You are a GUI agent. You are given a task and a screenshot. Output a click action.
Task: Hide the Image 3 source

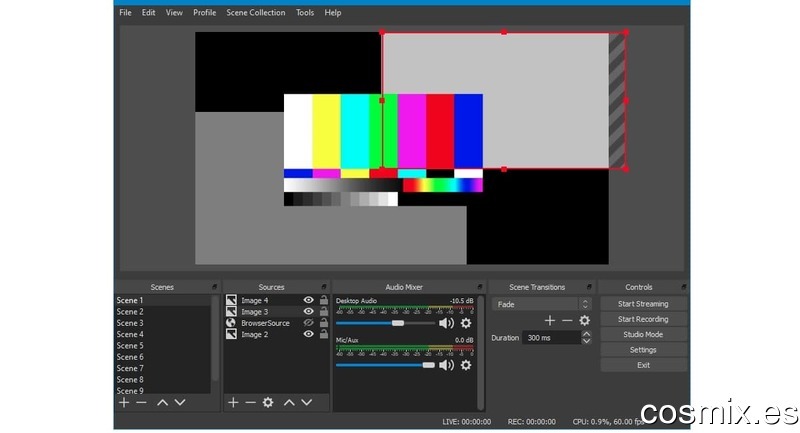click(309, 311)
